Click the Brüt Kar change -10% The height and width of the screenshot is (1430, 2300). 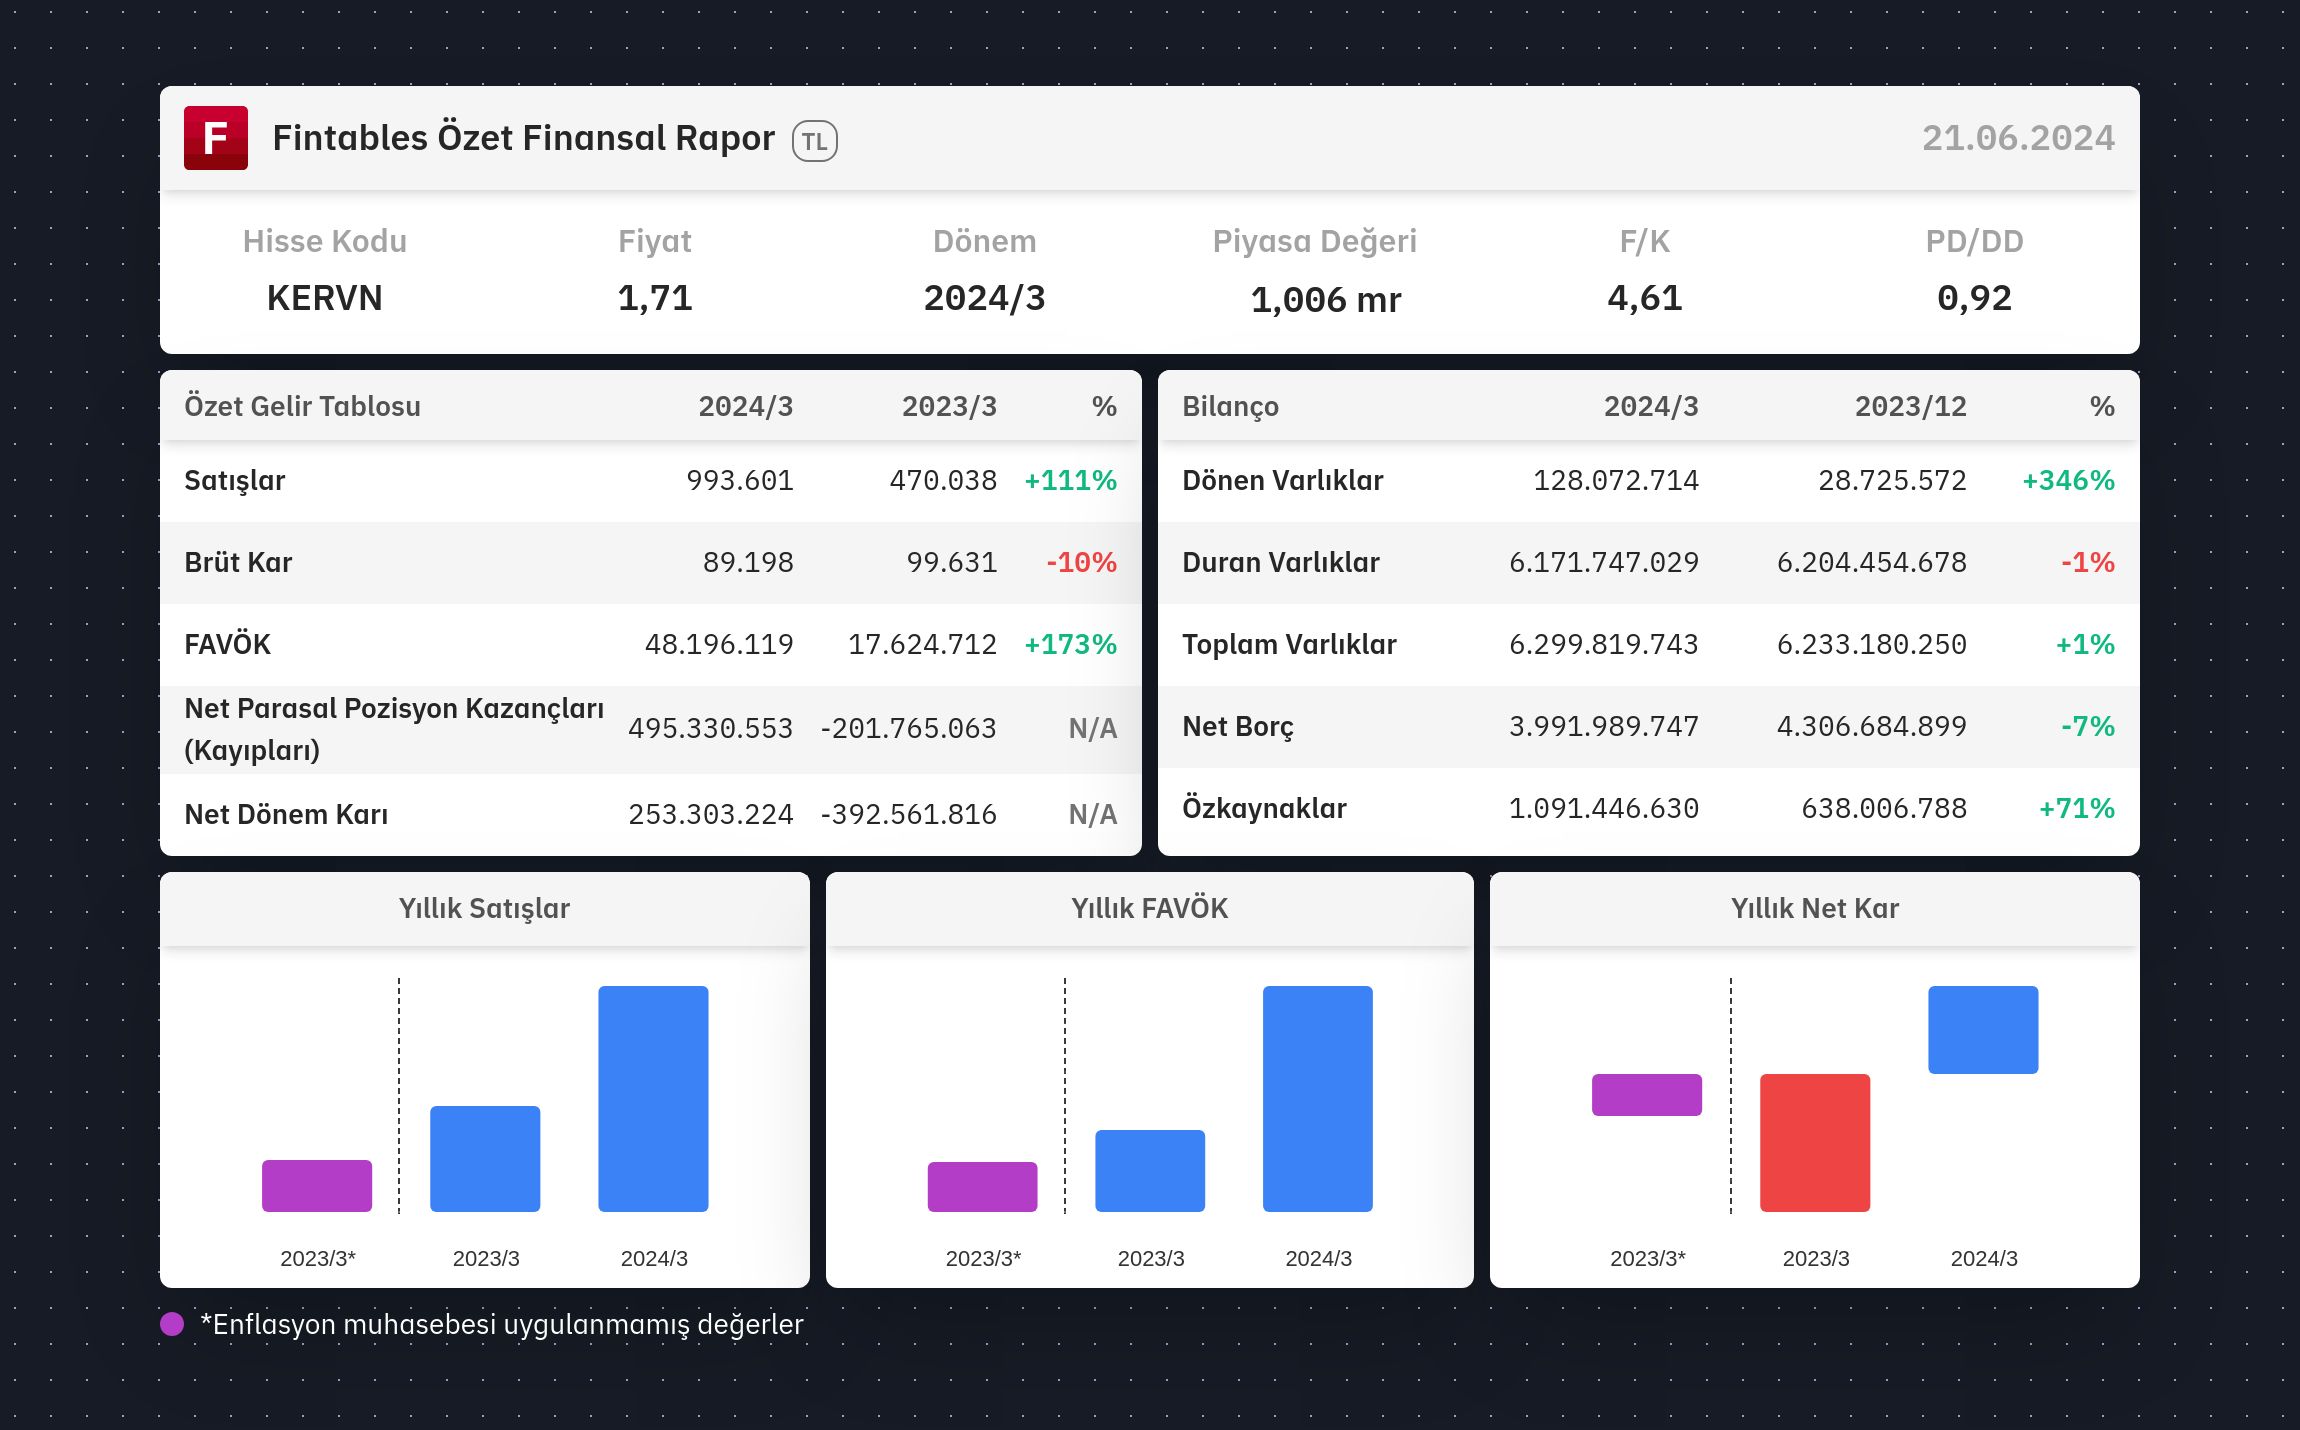point(1081,563)
